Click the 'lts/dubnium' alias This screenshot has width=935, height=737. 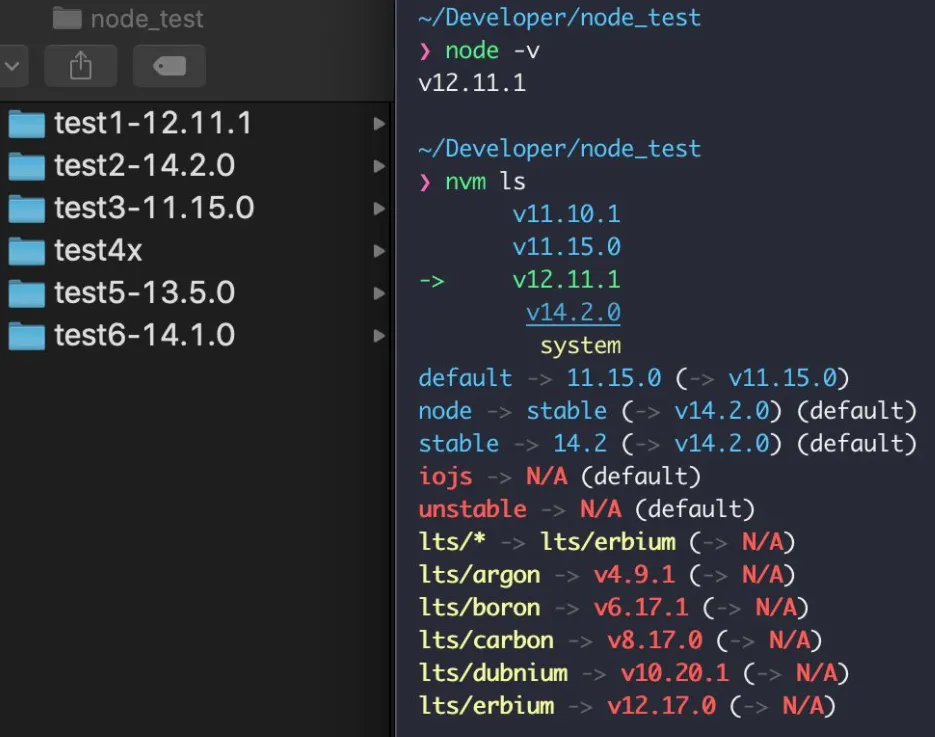(493, 673)
